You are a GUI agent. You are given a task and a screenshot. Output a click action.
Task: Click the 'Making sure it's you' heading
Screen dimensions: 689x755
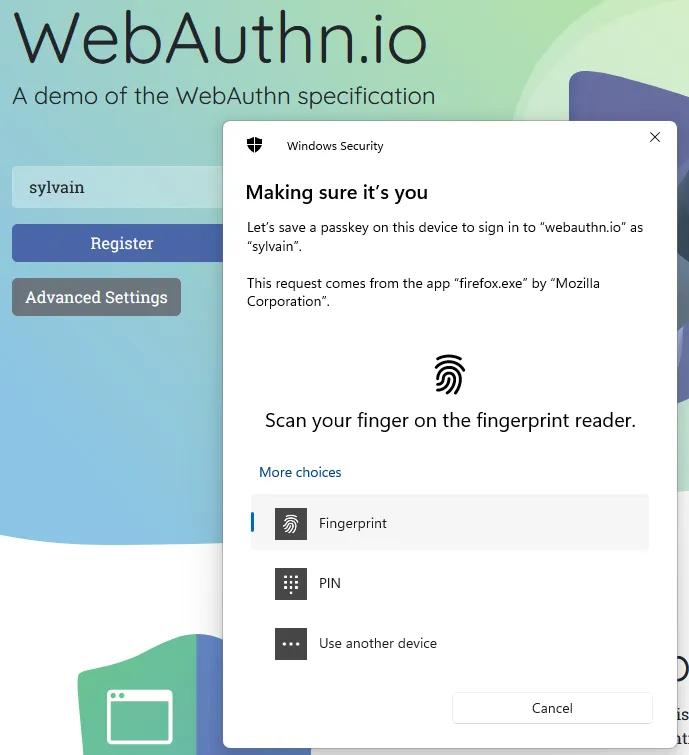coord(337,193)
